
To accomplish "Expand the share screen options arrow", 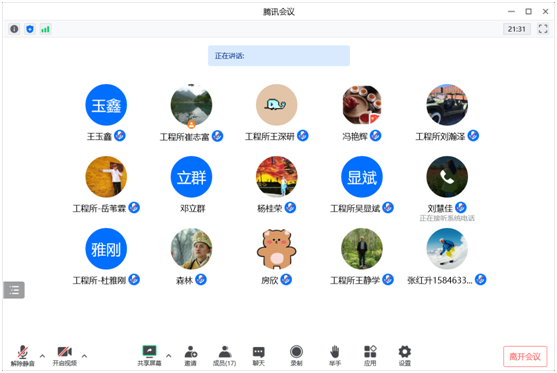I will tap(169, 356).
